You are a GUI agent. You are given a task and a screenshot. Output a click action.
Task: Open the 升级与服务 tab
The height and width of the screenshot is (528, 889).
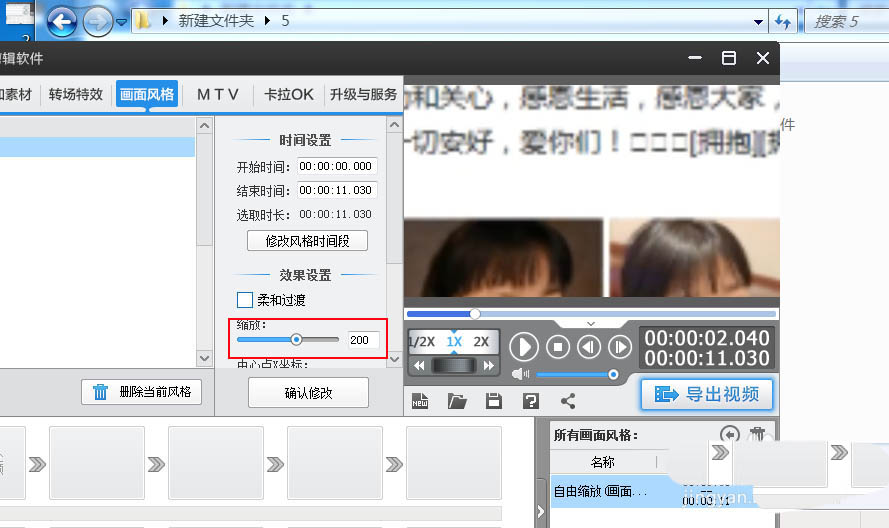click(x=363, y=94)
